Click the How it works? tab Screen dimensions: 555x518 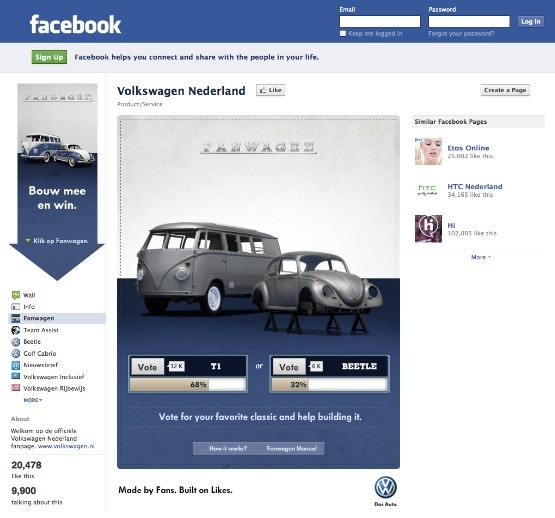coord(228,449)
